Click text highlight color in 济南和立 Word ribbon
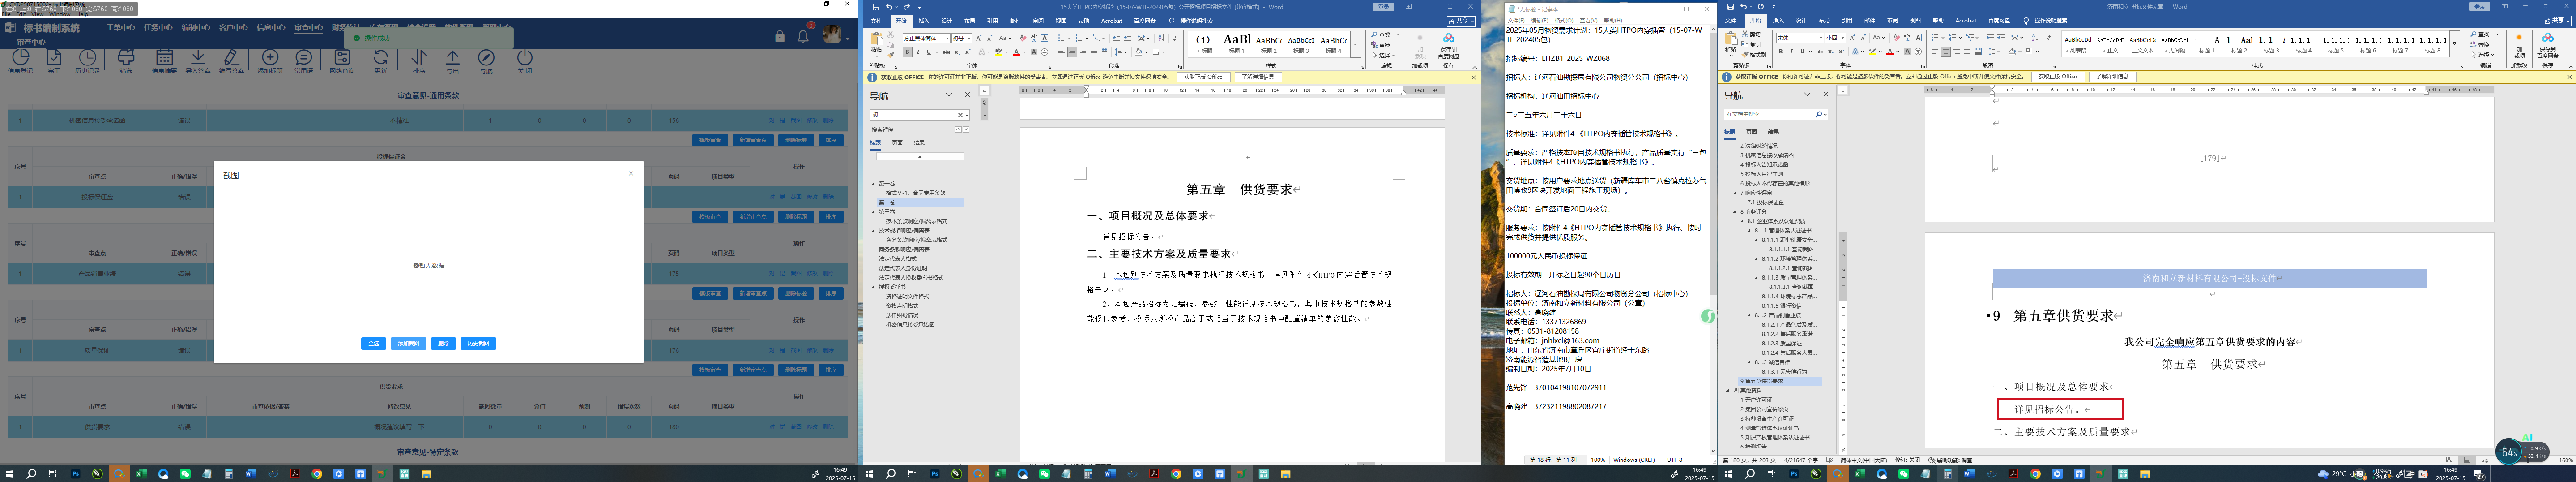Viewport: 2576px width, 482px height. (1874, 52)
